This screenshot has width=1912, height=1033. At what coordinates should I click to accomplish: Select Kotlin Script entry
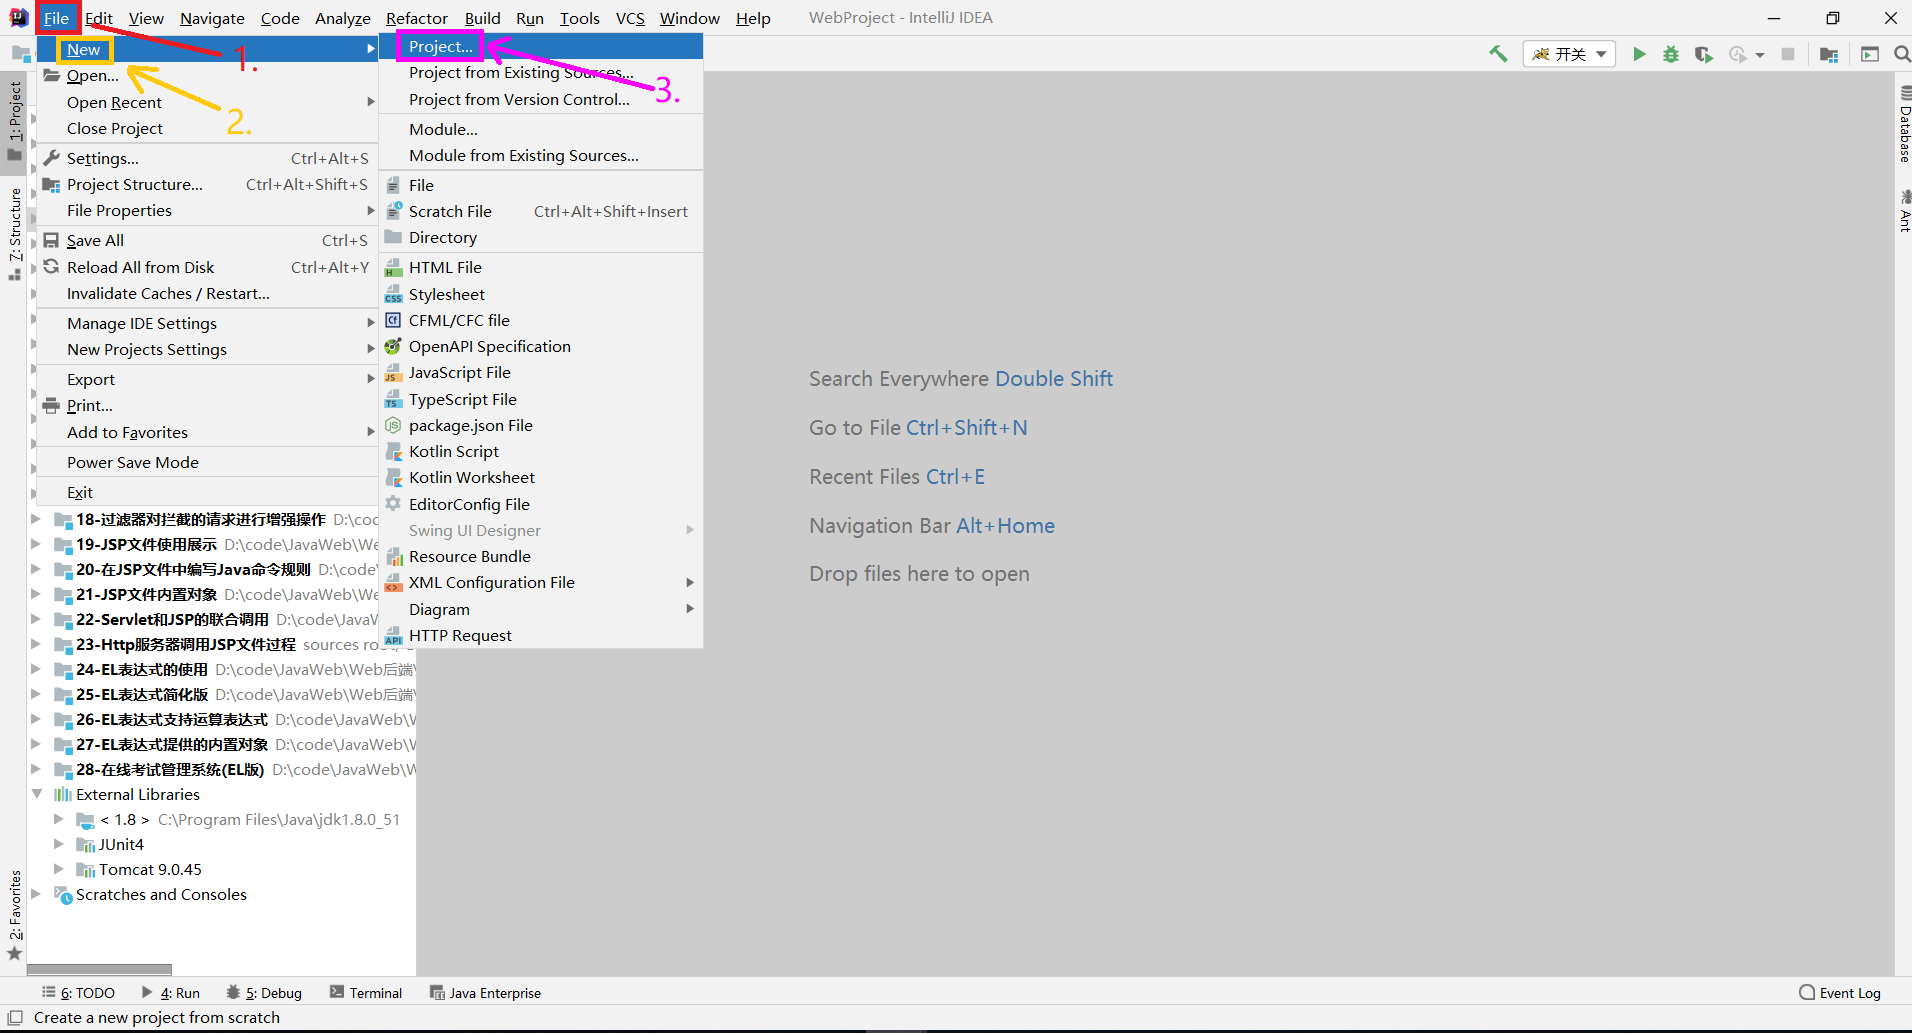pos(541,451)
